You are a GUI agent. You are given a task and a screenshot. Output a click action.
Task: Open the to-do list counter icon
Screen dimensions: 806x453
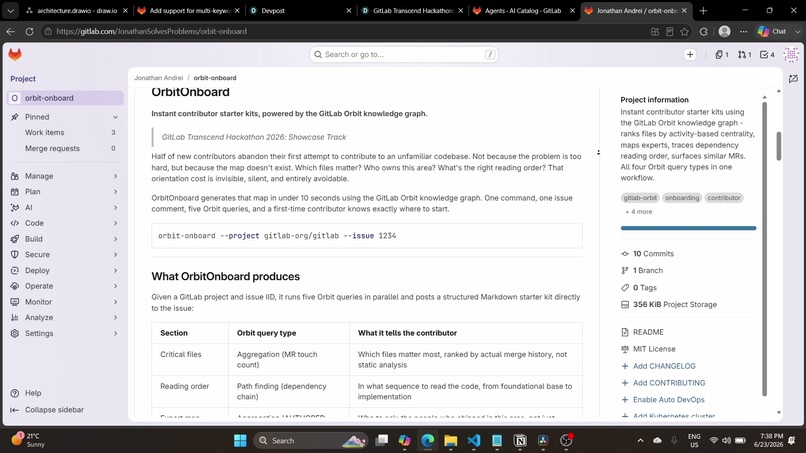tap(767, 55)
